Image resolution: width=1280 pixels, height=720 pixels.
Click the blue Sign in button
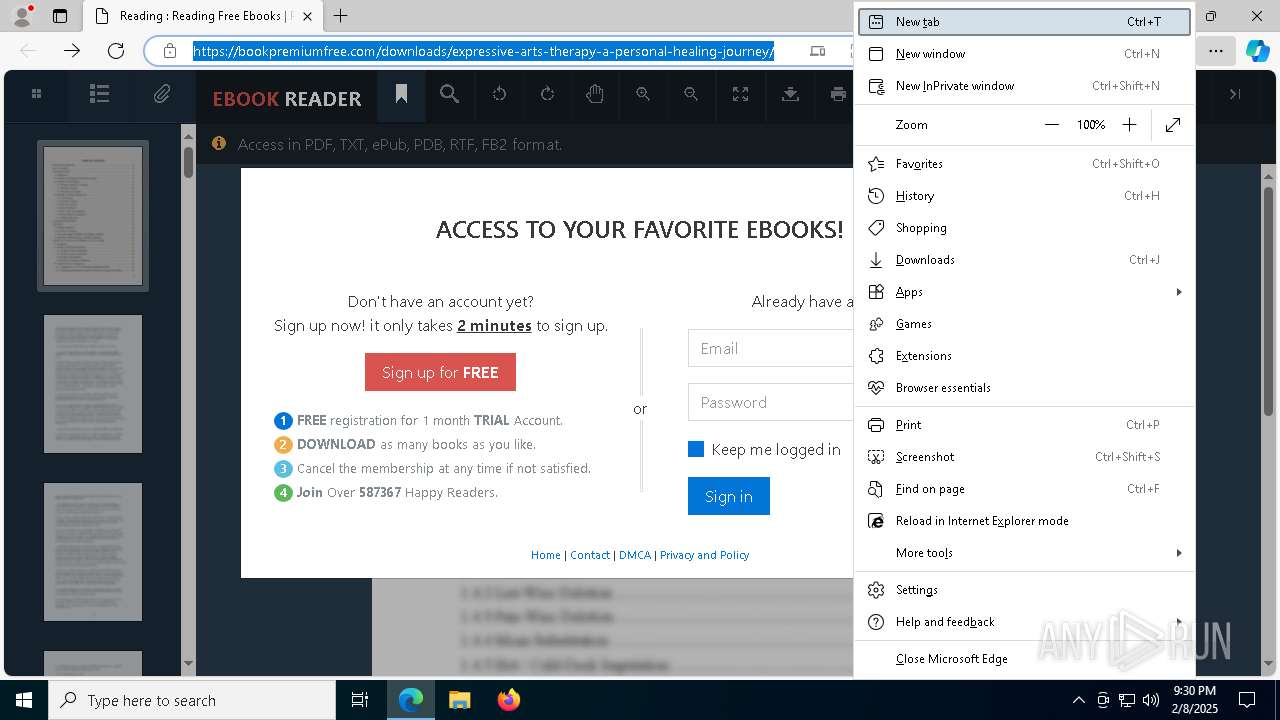pos(729,496)
